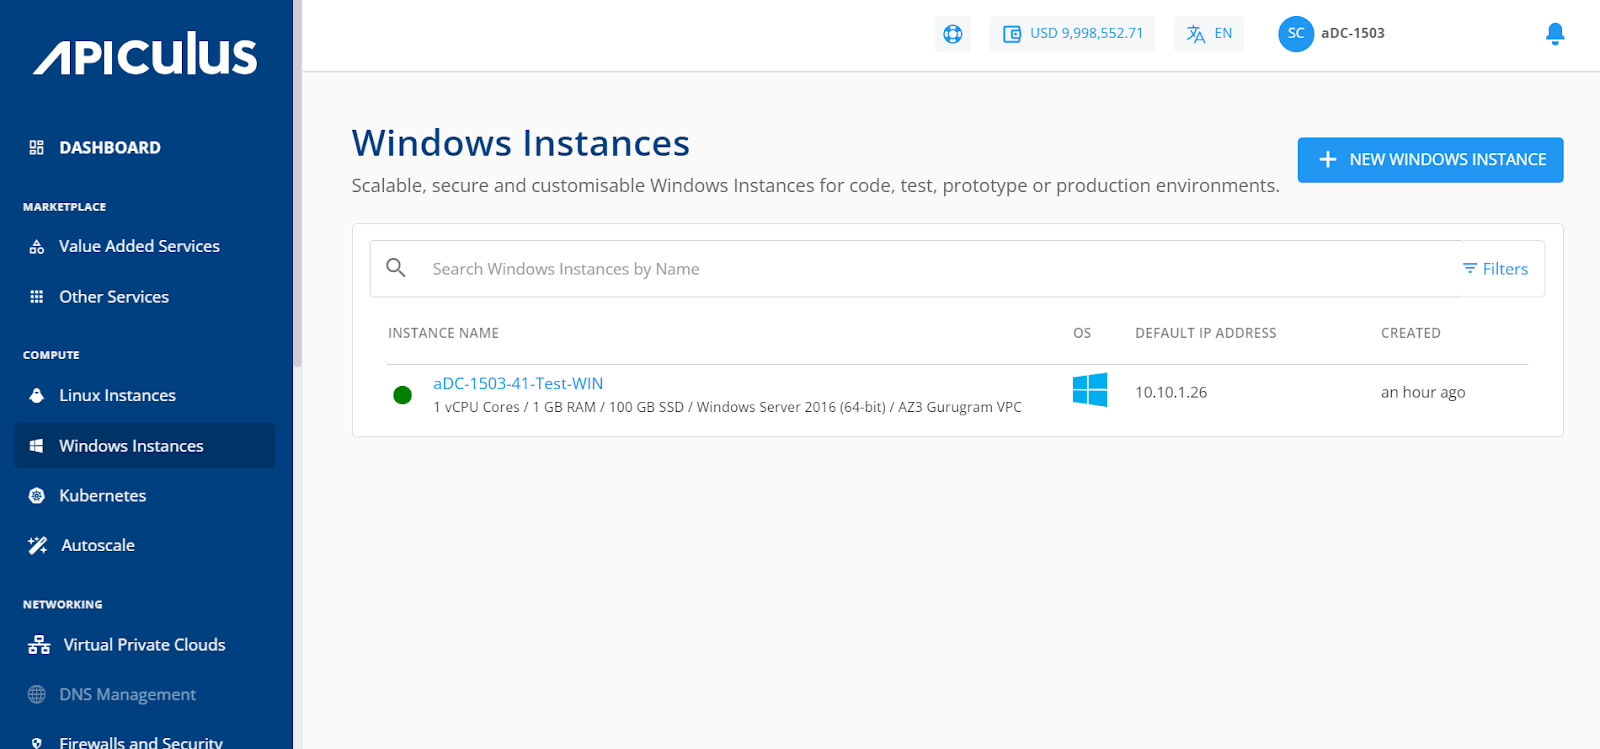The width and height of the screenshot is (1600, 749).
Task: Expand the Filters option
Action: click(1495, 269)
